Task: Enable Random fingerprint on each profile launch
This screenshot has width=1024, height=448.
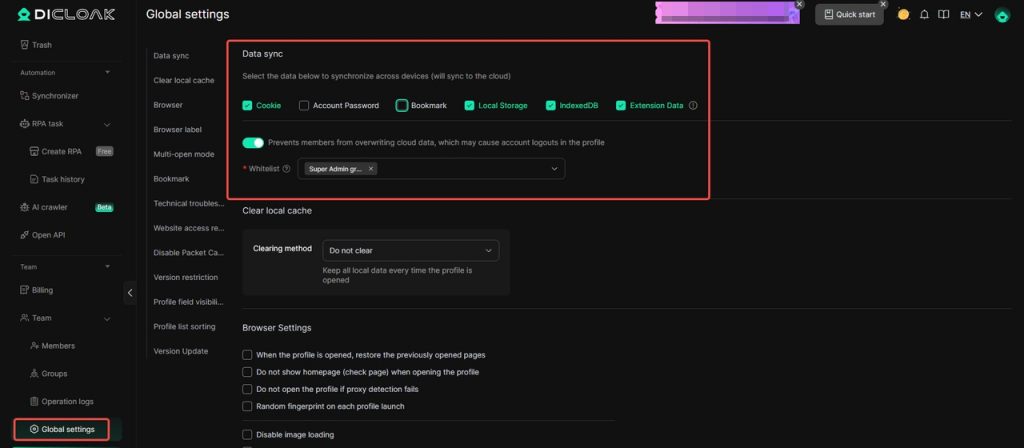Action: tap(247, 406)
